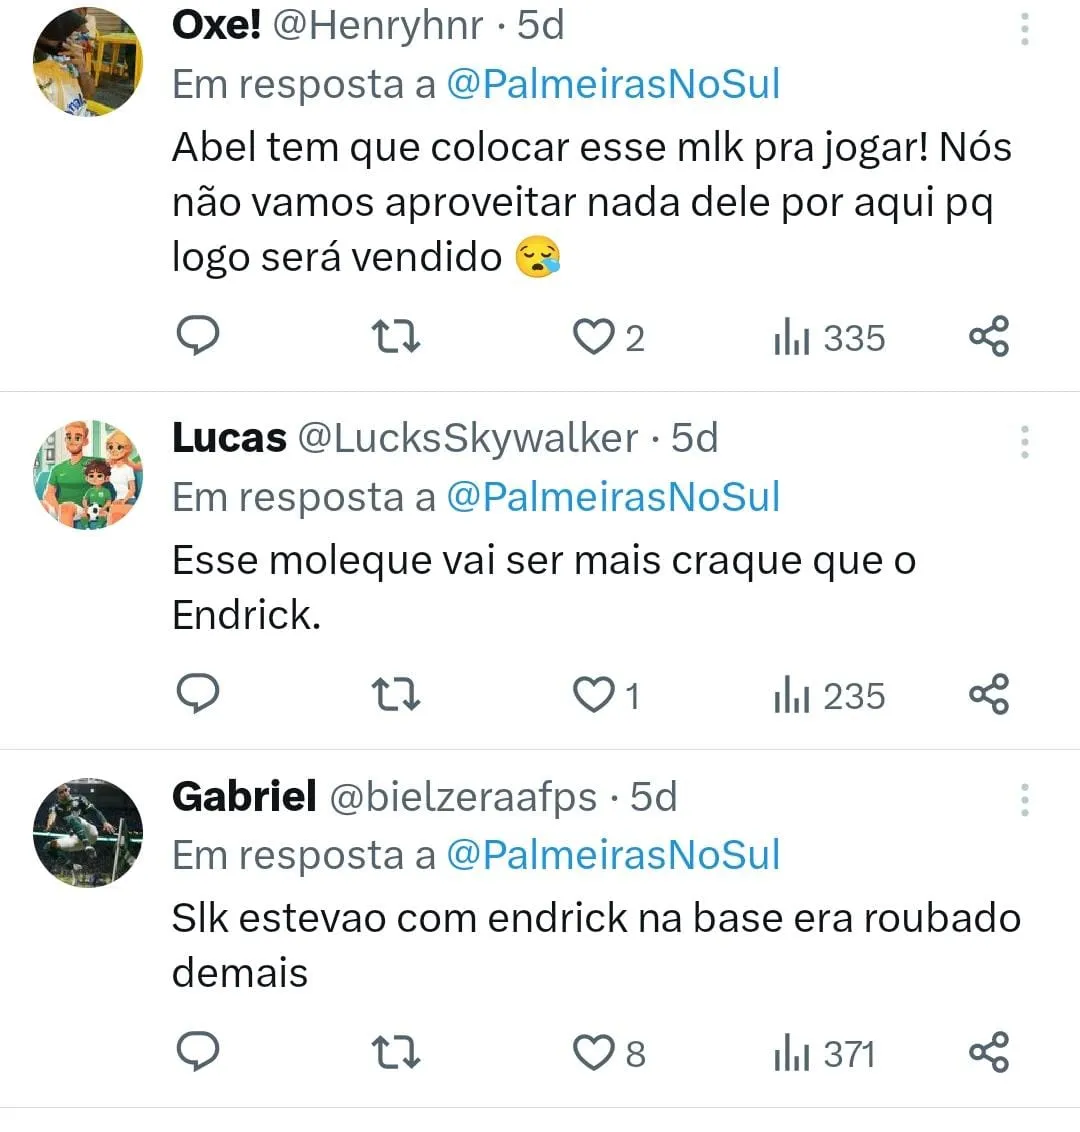Retweet the tweet by @bielzeraafps
The image size is (1080, 1132).
[396, 1053]
